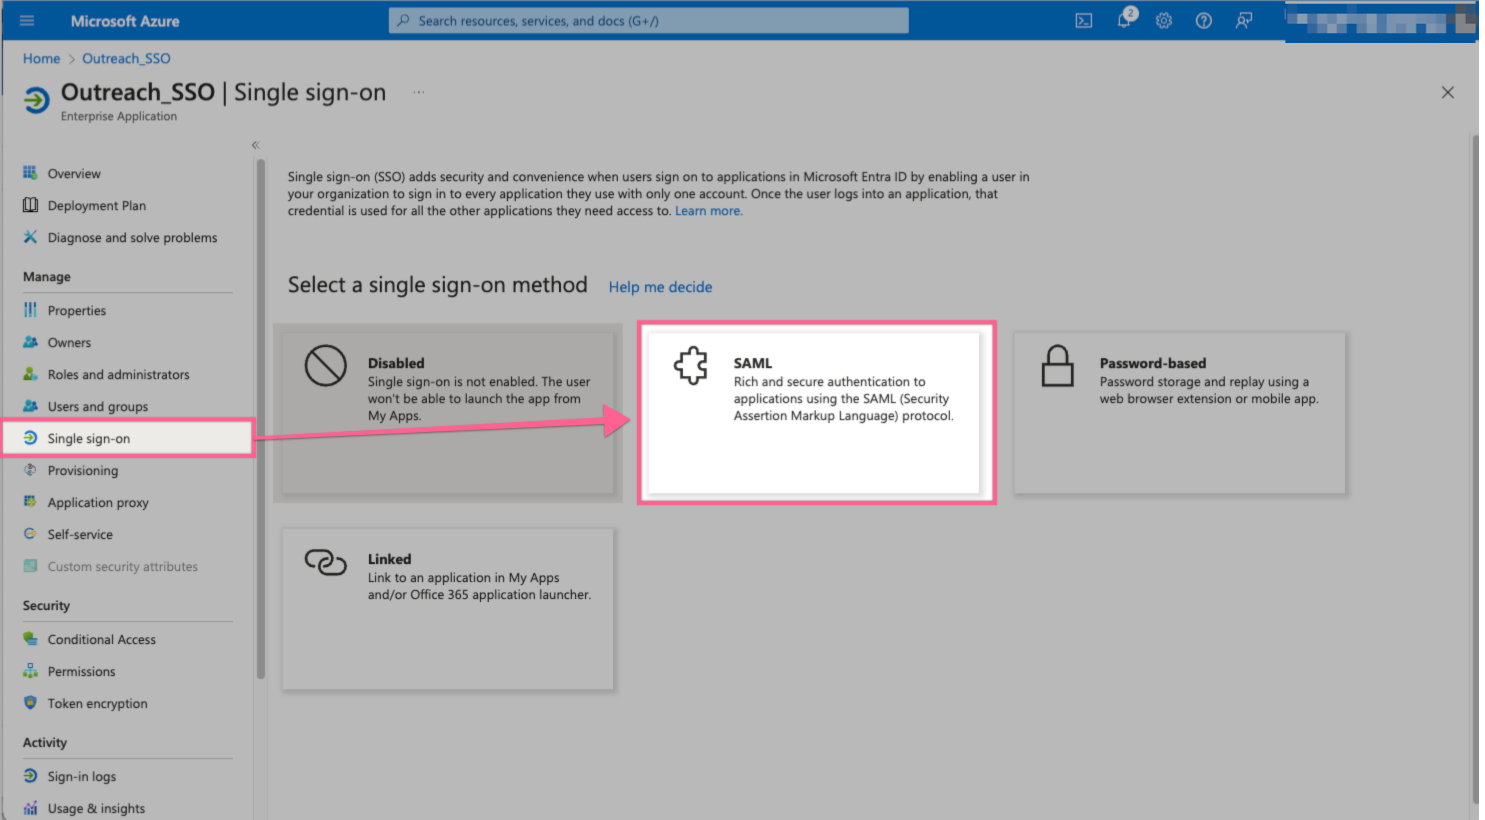Image resolution: width=1485 pixels, height=820 pixels.
Task: Open Deployment Plan in the left menu
Action: coord(97,205)
